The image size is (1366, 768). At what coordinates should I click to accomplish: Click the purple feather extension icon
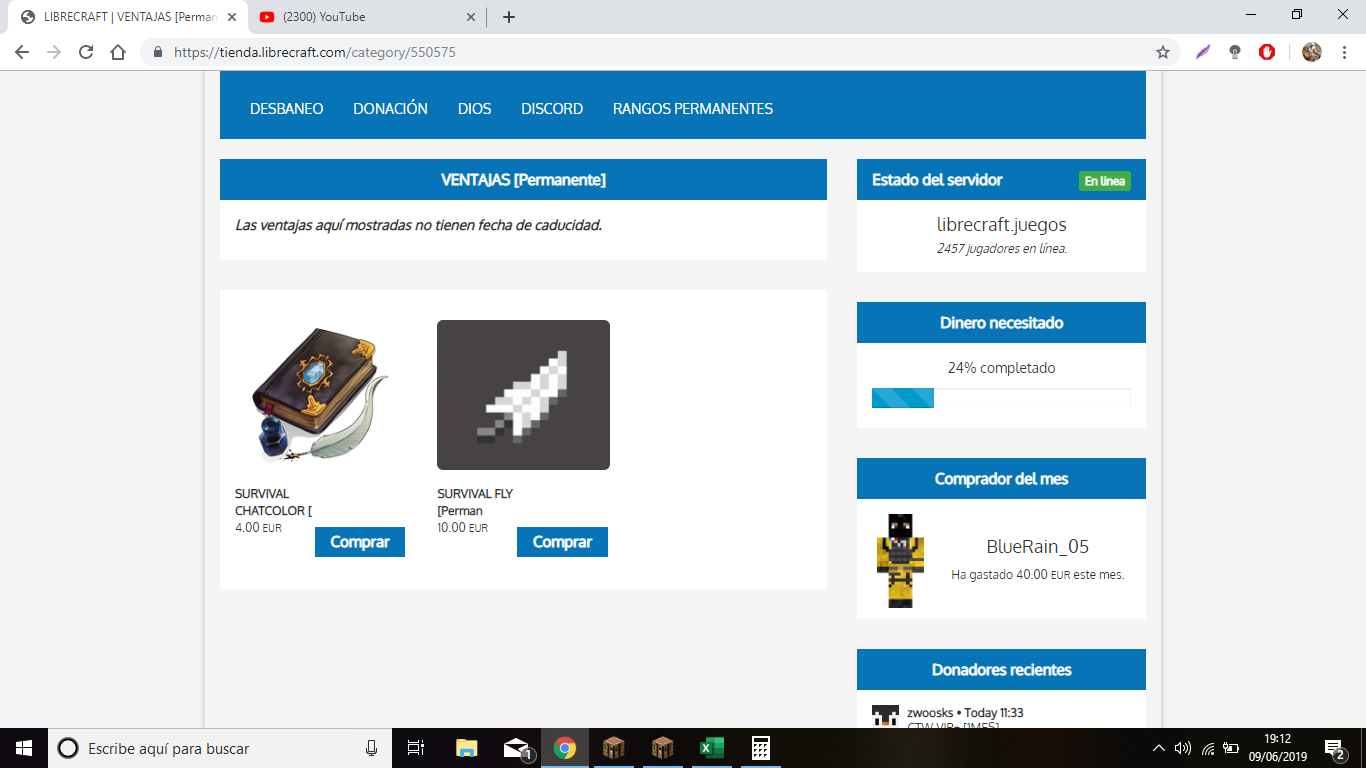tap(1203, 52)
